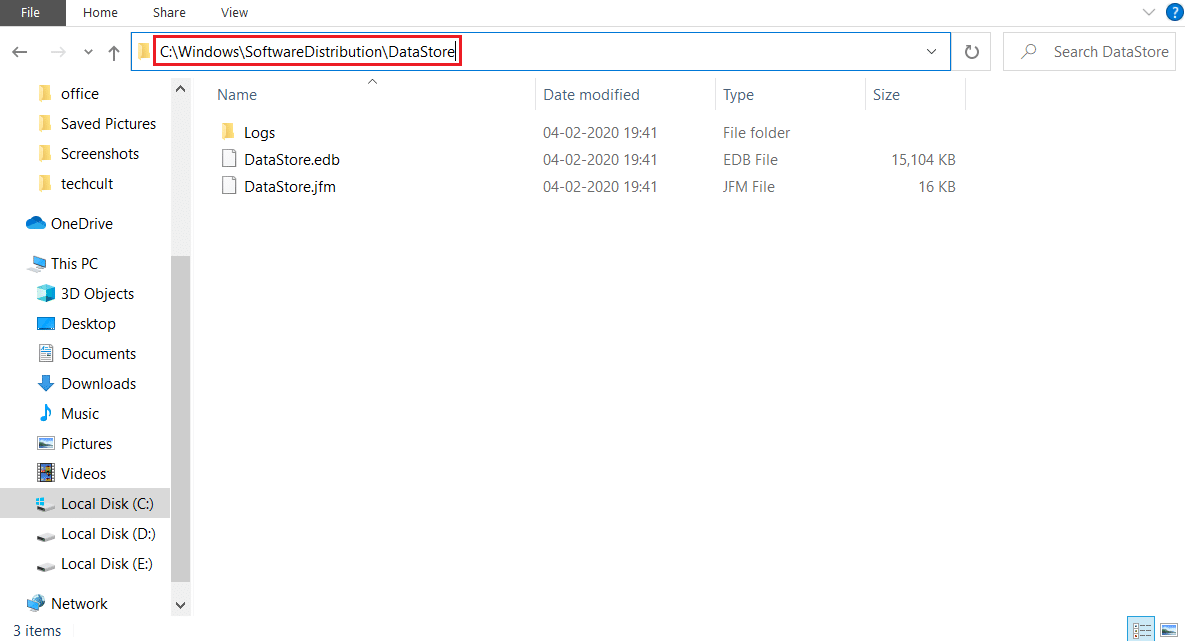Viewport: 1185px width, 641px height.
Task: Sort by Name column header
Action: [237, 94]
